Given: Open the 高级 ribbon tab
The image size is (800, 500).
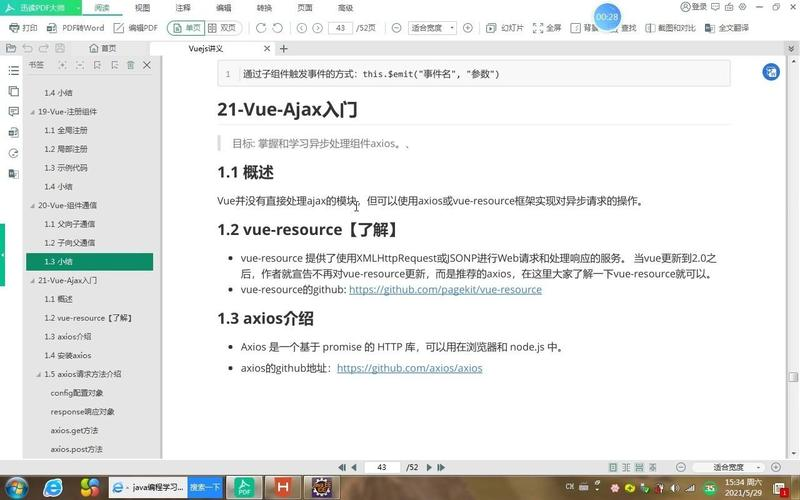Looking at the screenshot, I should [x=345, y=8].
